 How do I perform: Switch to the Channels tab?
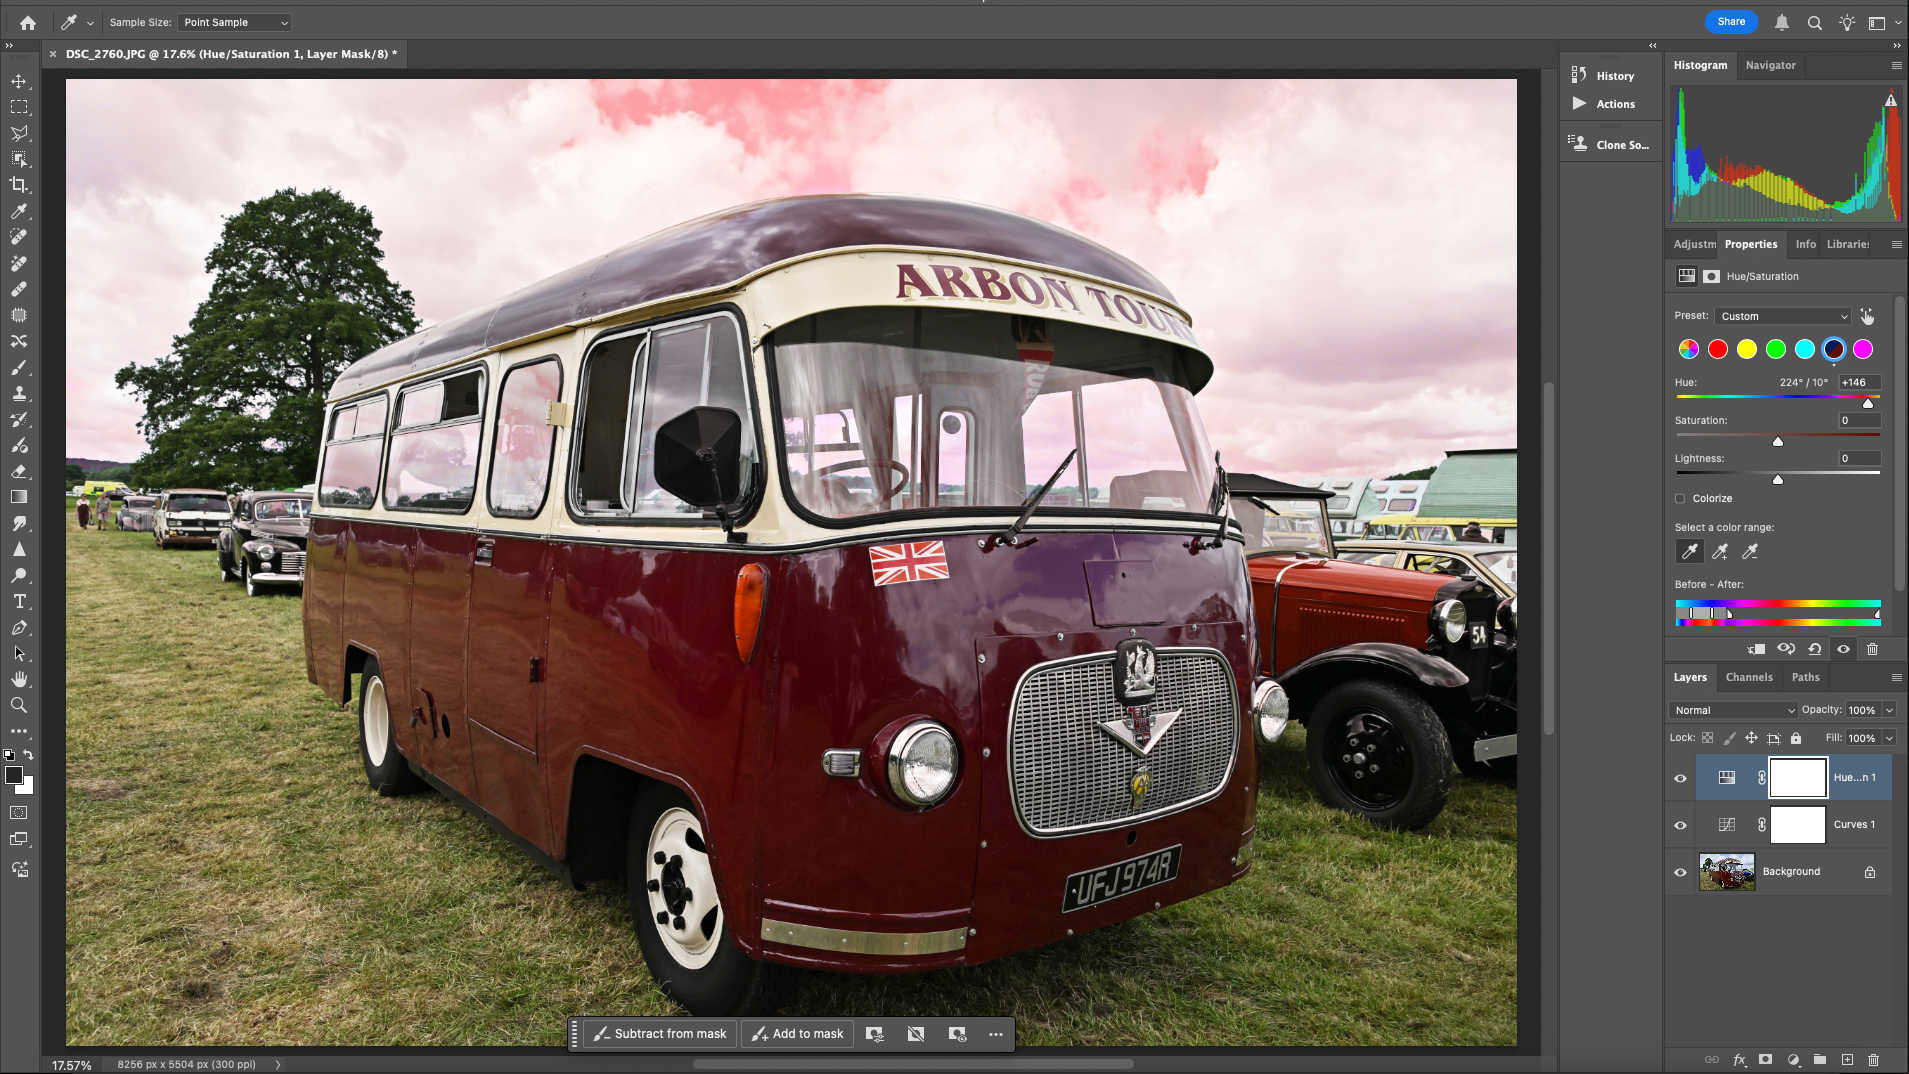(x=1748, y=677)
